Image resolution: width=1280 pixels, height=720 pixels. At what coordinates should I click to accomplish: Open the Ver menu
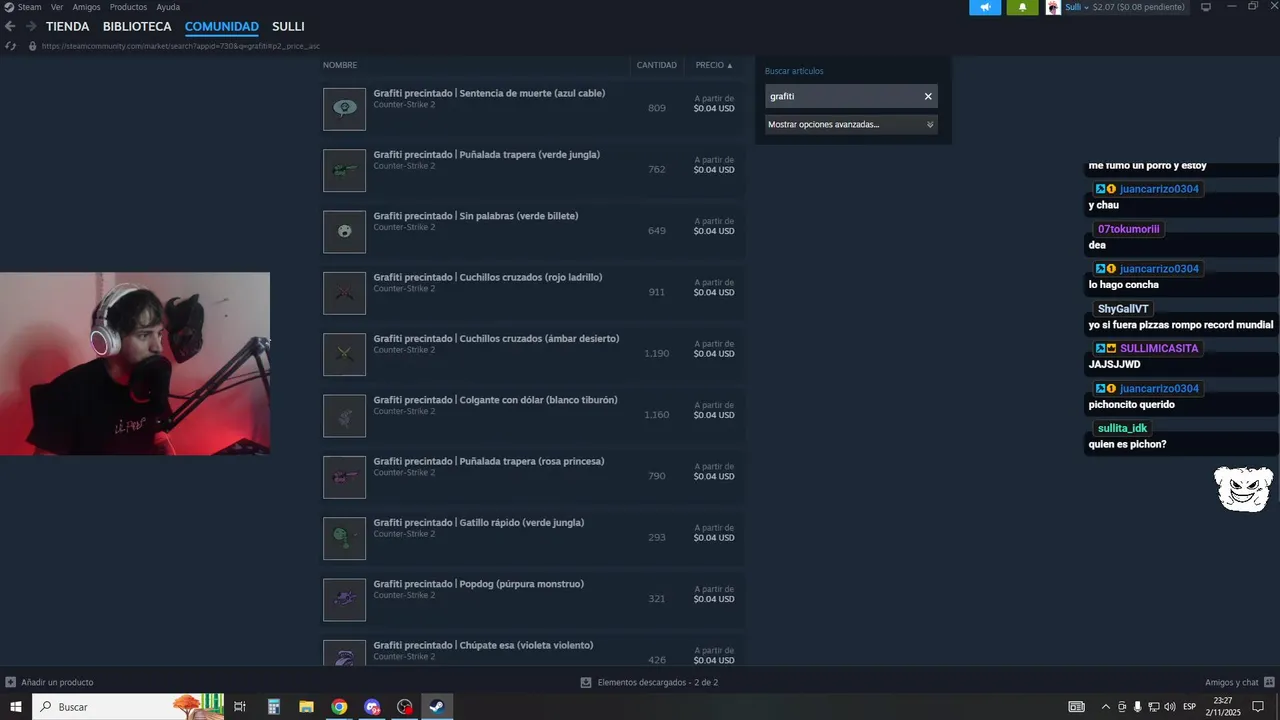(57, 7)
